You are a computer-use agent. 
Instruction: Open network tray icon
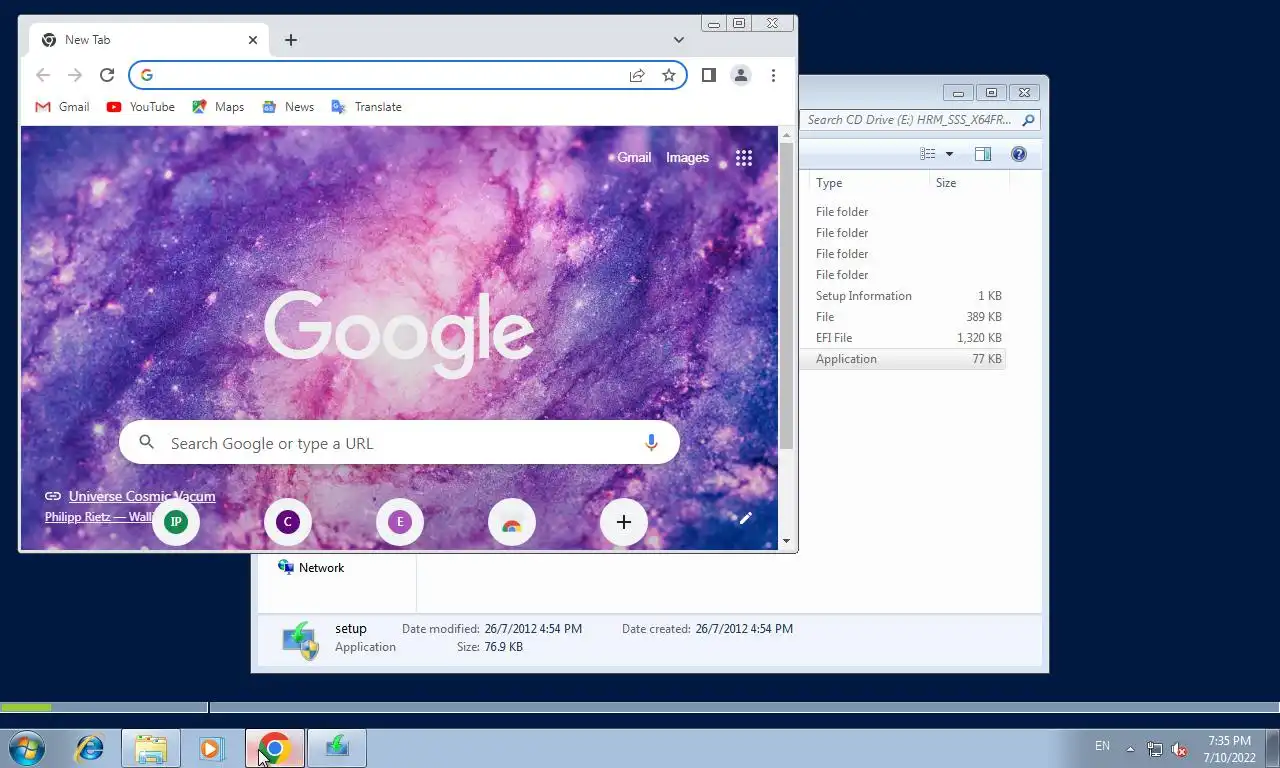[1155, 749]
